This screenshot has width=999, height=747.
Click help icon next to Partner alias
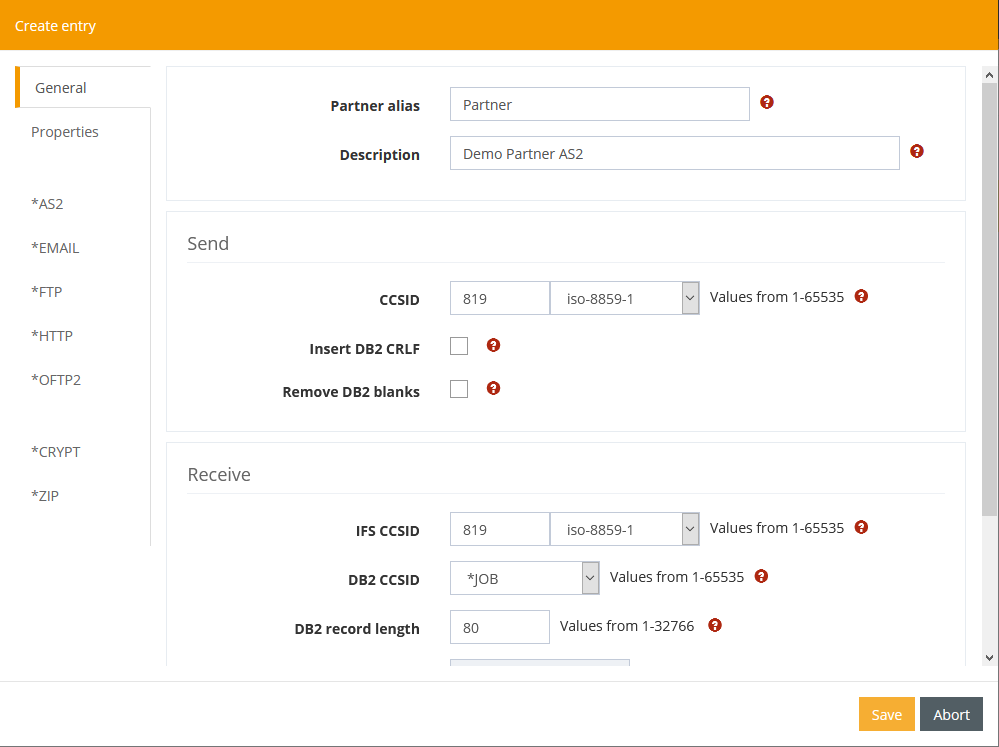767,102
